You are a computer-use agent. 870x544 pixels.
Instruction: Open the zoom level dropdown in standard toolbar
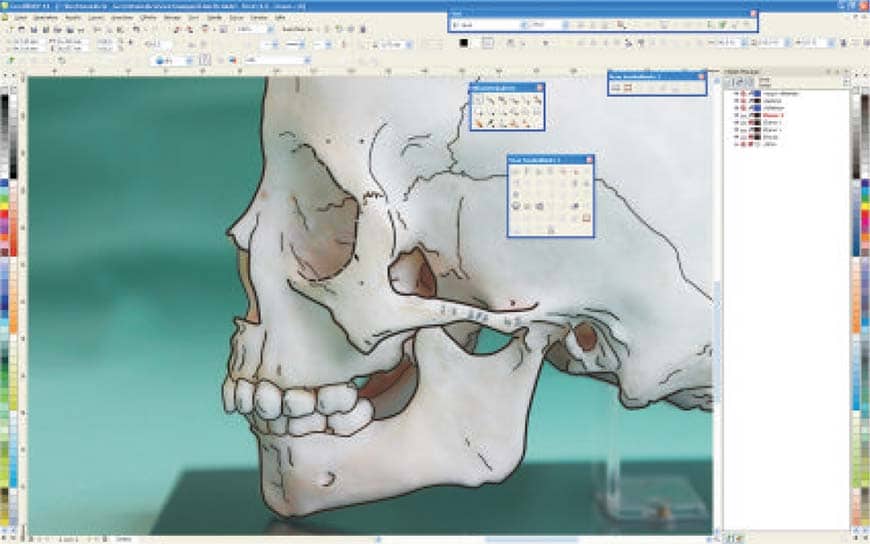tap(270, 30)
